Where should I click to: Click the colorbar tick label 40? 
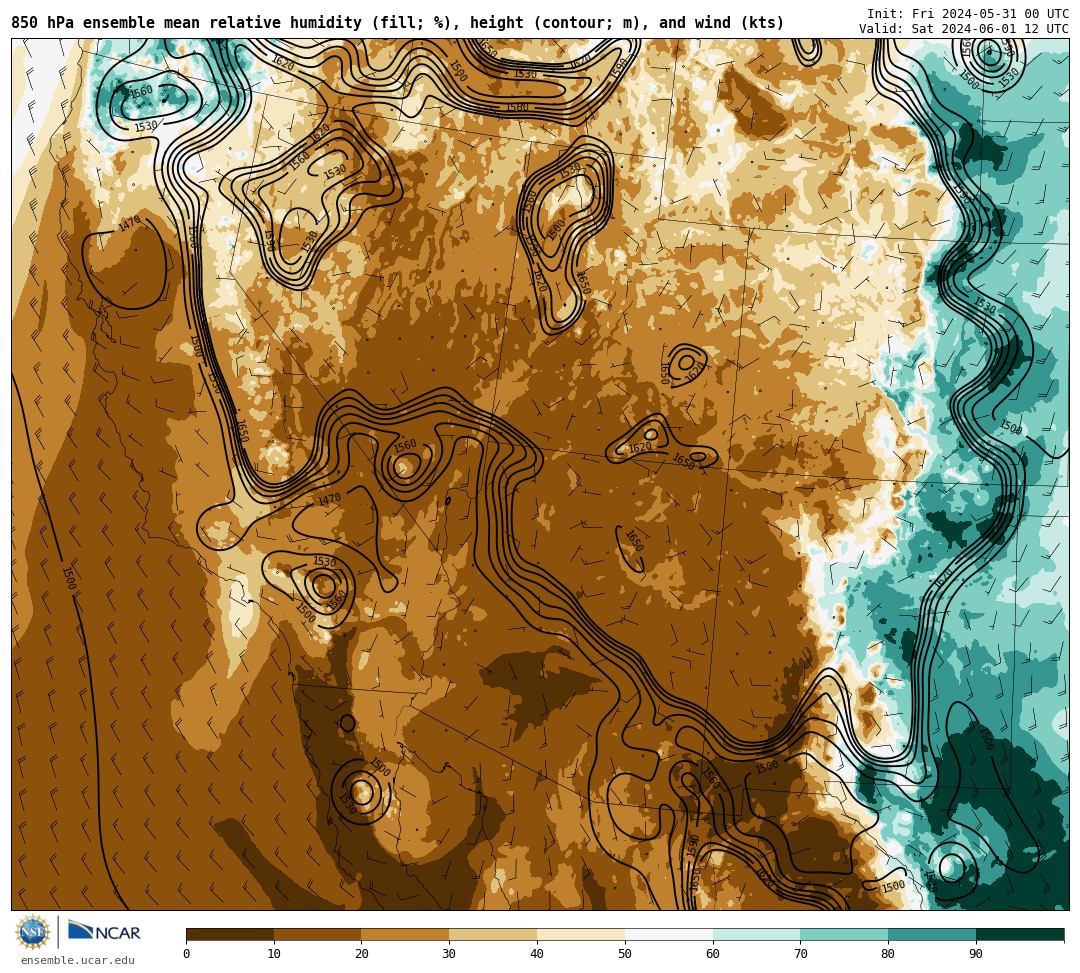[x=537, y=954]
